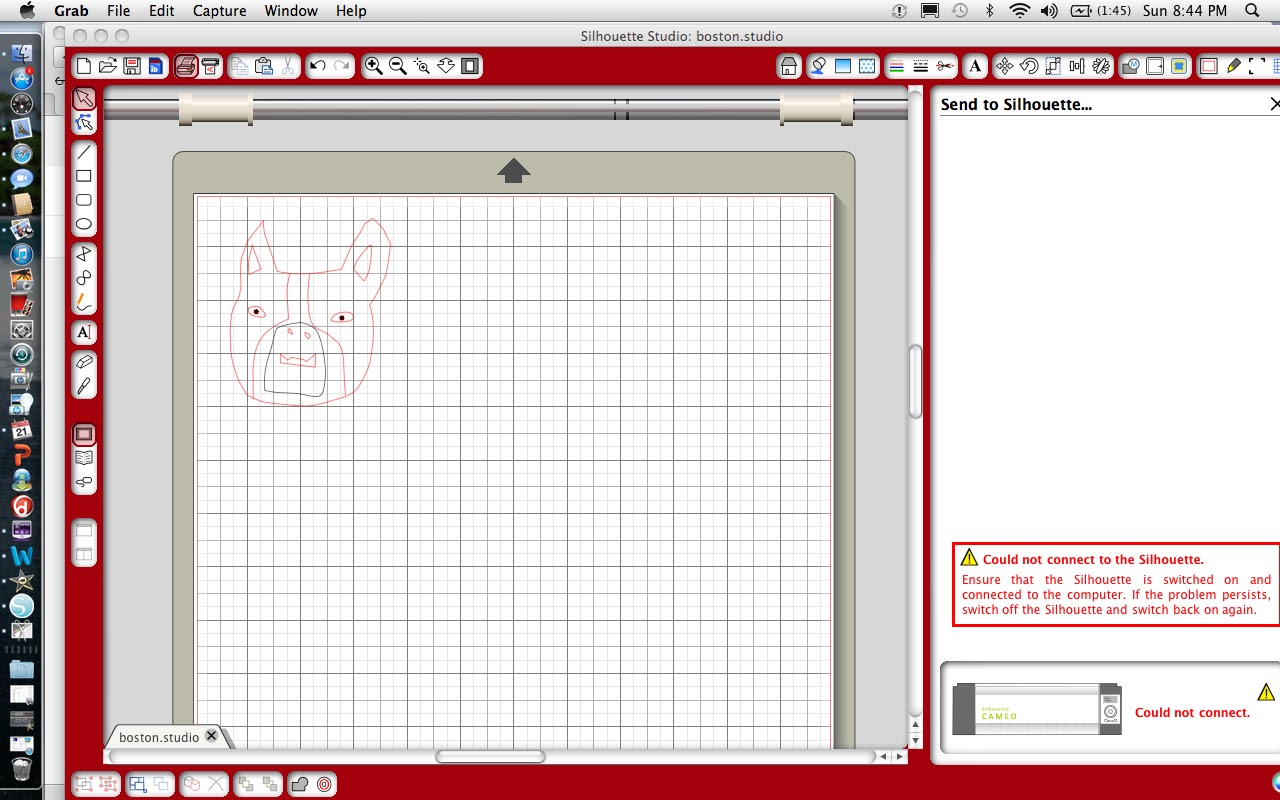This screenshot has width=1280, height=800.
Task: Open the Fill Pattern panel
Action: (867, 67)
